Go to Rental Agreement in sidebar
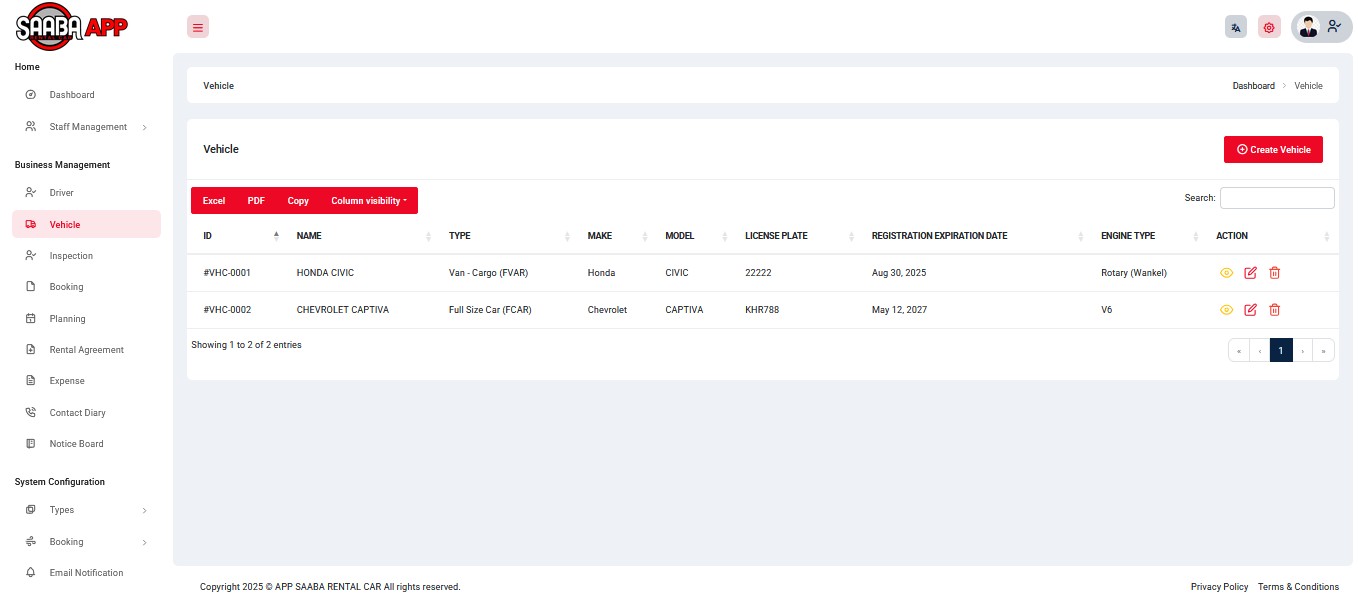The width and height of the screenshot is (1358, 602). tap(86, 350)
